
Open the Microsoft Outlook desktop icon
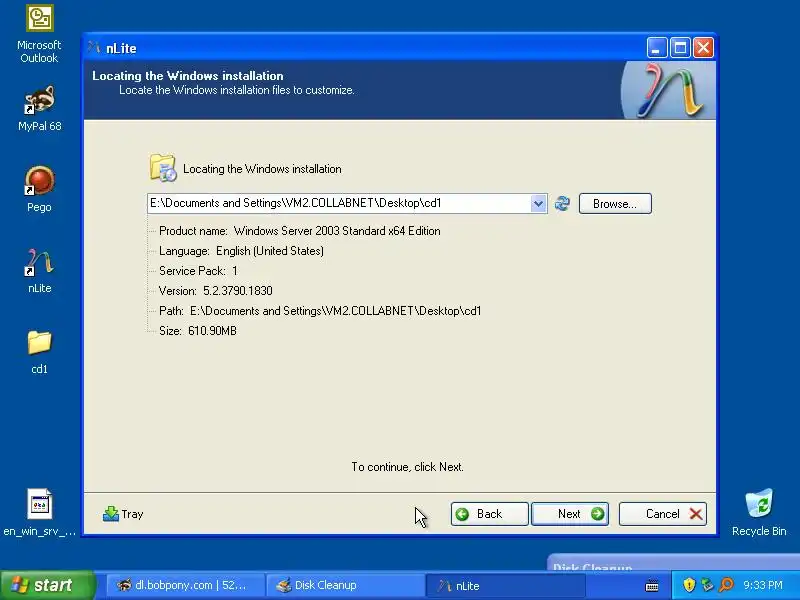39,34
